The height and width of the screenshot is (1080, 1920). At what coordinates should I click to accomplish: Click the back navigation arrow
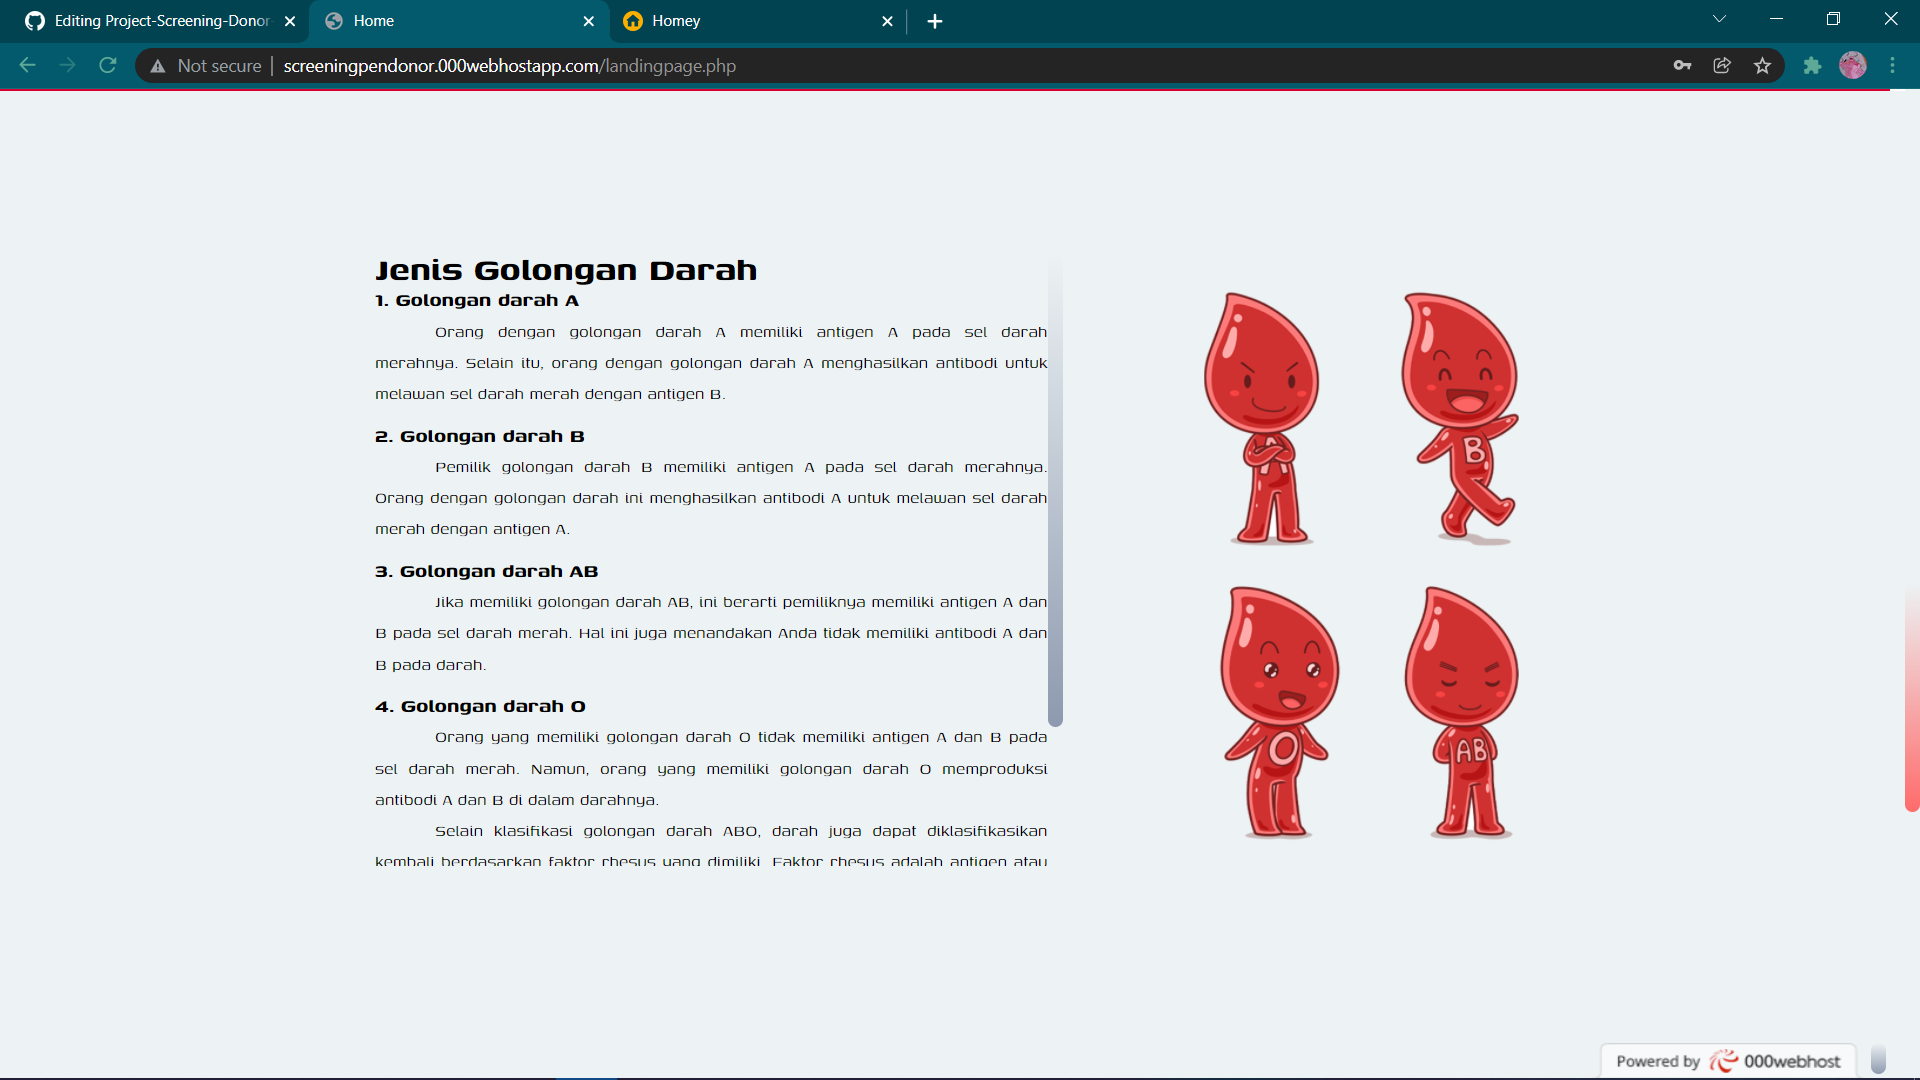coord(27,65)
